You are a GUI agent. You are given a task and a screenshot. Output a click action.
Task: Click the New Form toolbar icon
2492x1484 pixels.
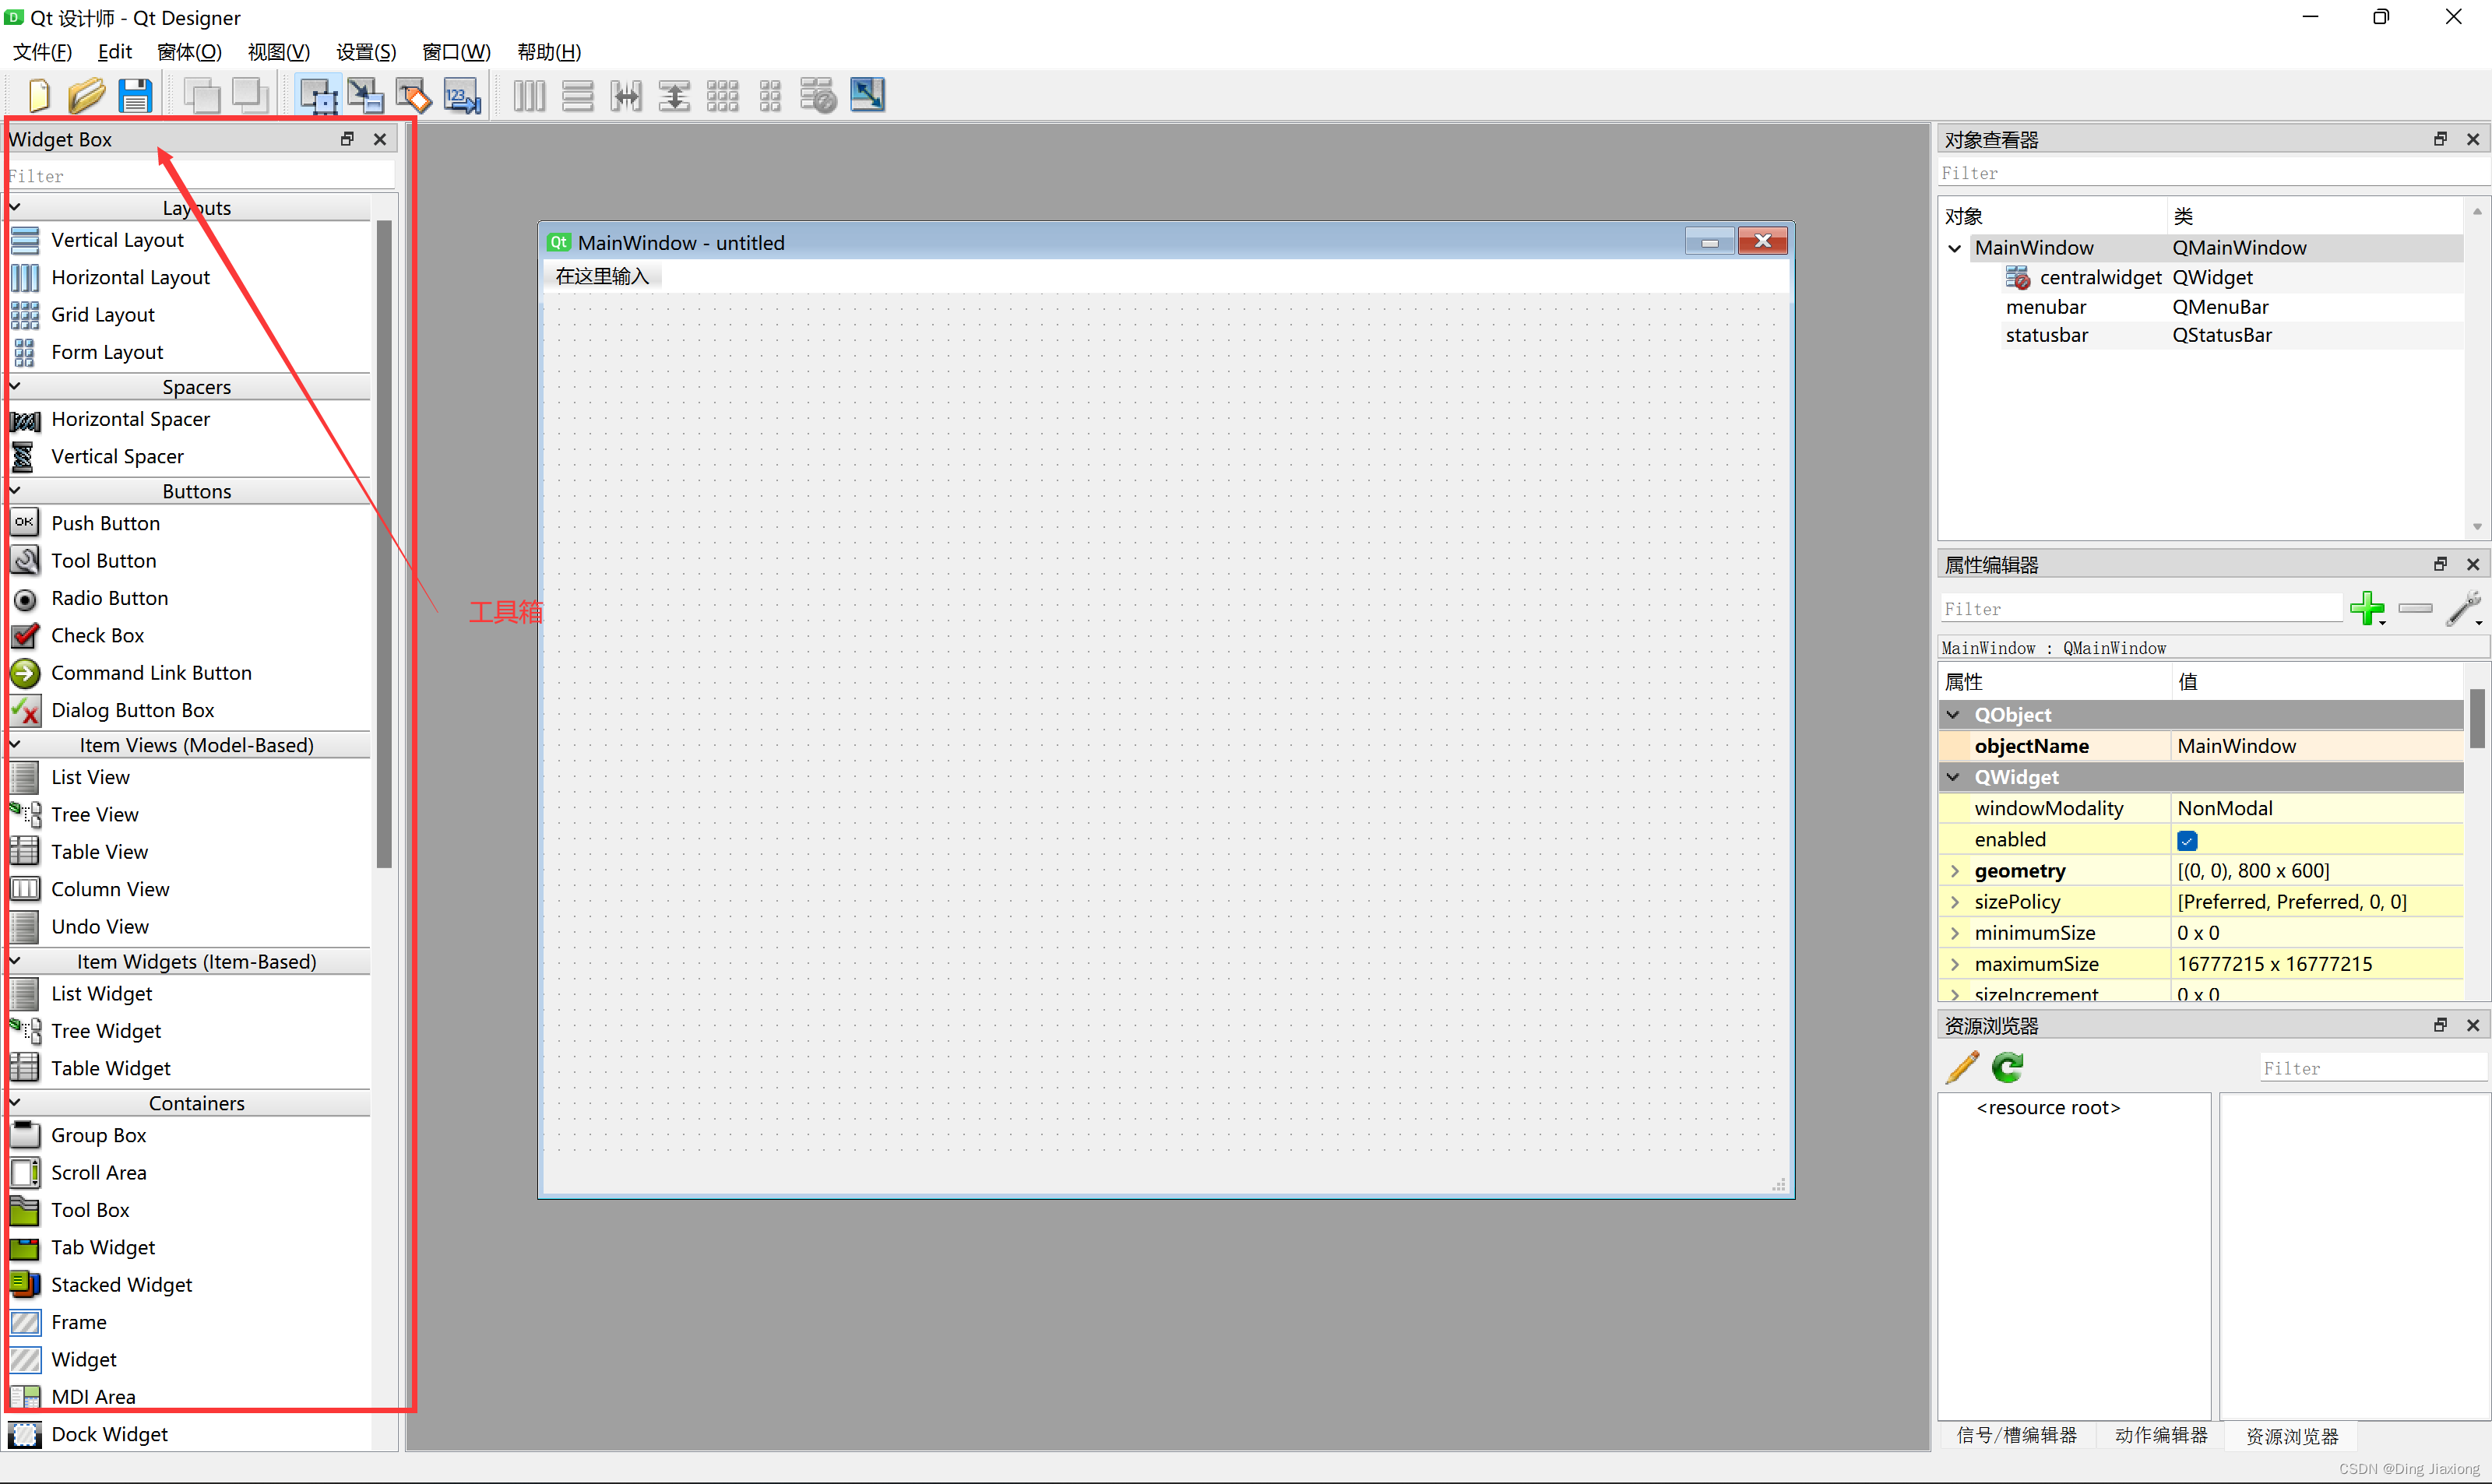[x=39, y=96]
